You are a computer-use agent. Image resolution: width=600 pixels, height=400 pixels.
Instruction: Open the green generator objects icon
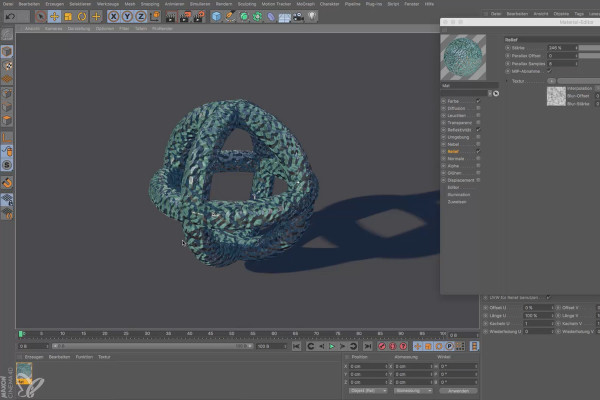point(244,16)
